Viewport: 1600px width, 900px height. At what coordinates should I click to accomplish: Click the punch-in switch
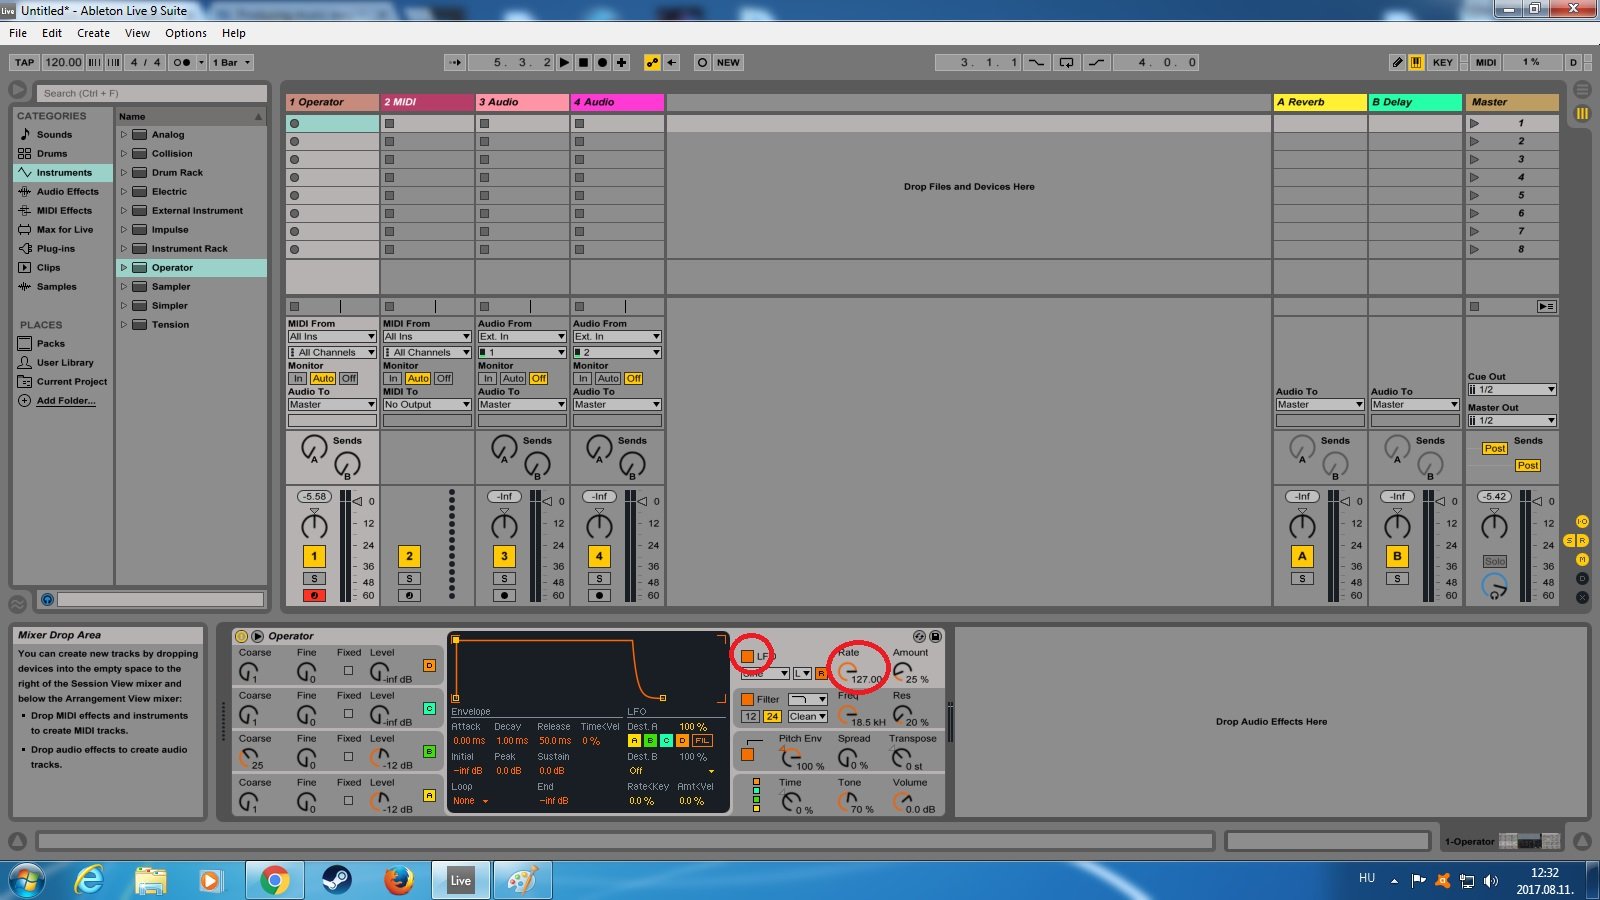(1037, 62)
